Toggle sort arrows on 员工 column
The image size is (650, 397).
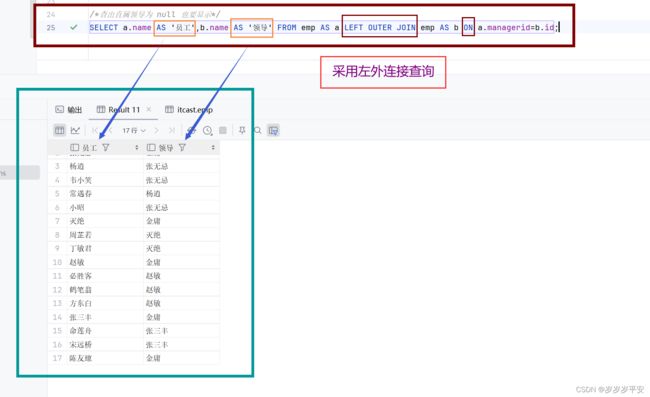coord(137,148)
